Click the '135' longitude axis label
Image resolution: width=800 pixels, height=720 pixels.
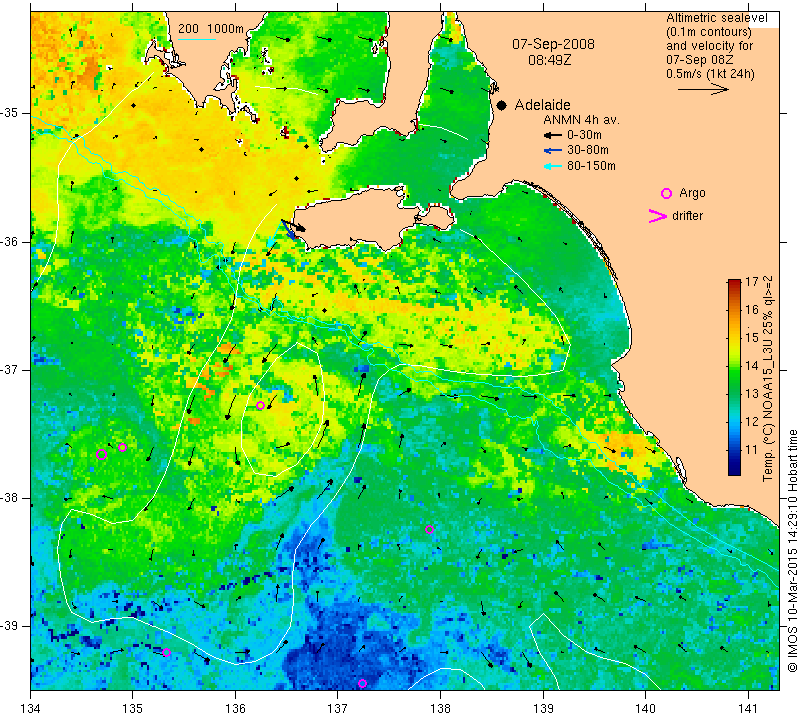133,709
